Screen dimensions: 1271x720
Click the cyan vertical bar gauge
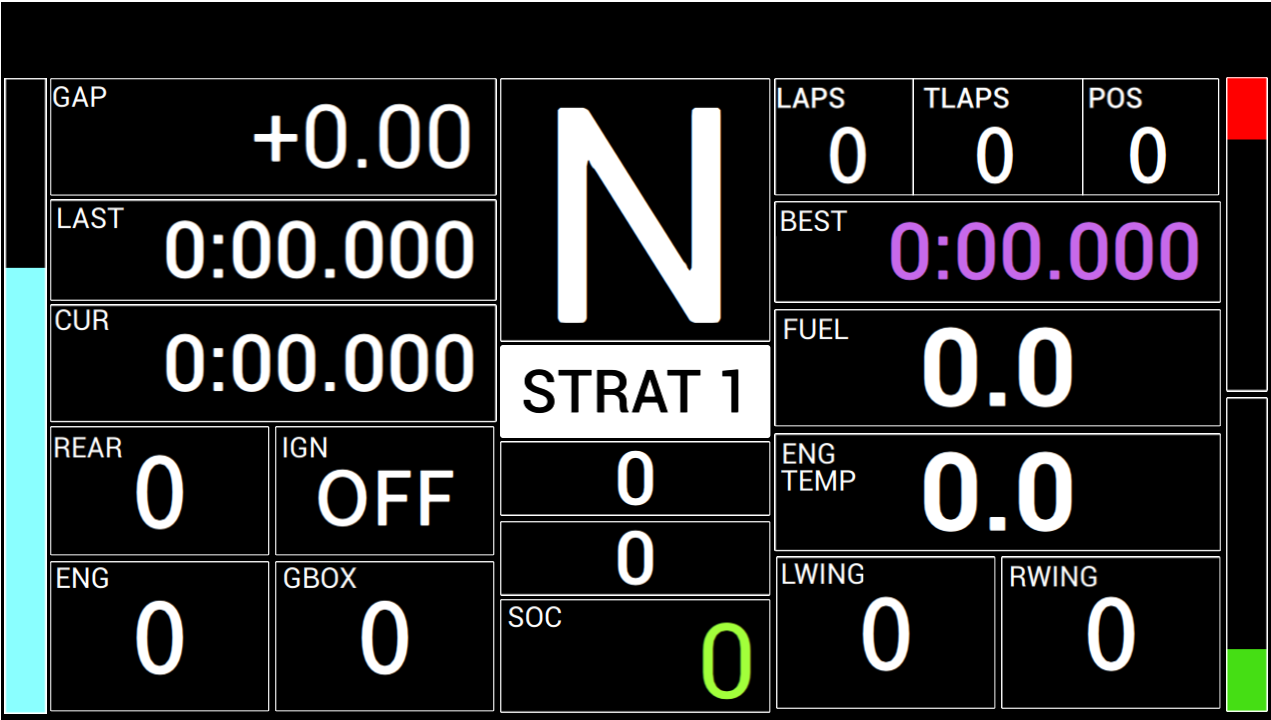click(x=26, y=490)
